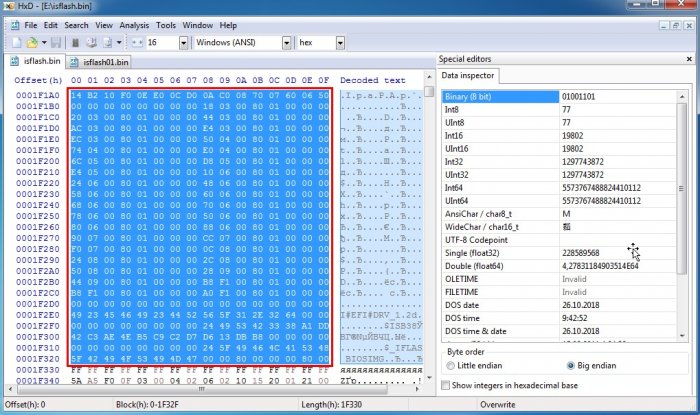700x415 pixels.
Task: Click the file icon on isflash01.bin tab
Action: 75,62
